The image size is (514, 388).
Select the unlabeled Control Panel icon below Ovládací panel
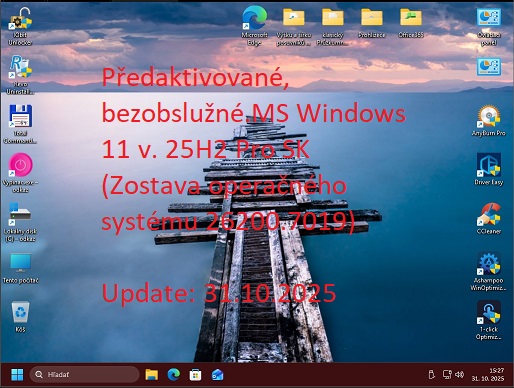pyautogui.click(x=489, y=66)
